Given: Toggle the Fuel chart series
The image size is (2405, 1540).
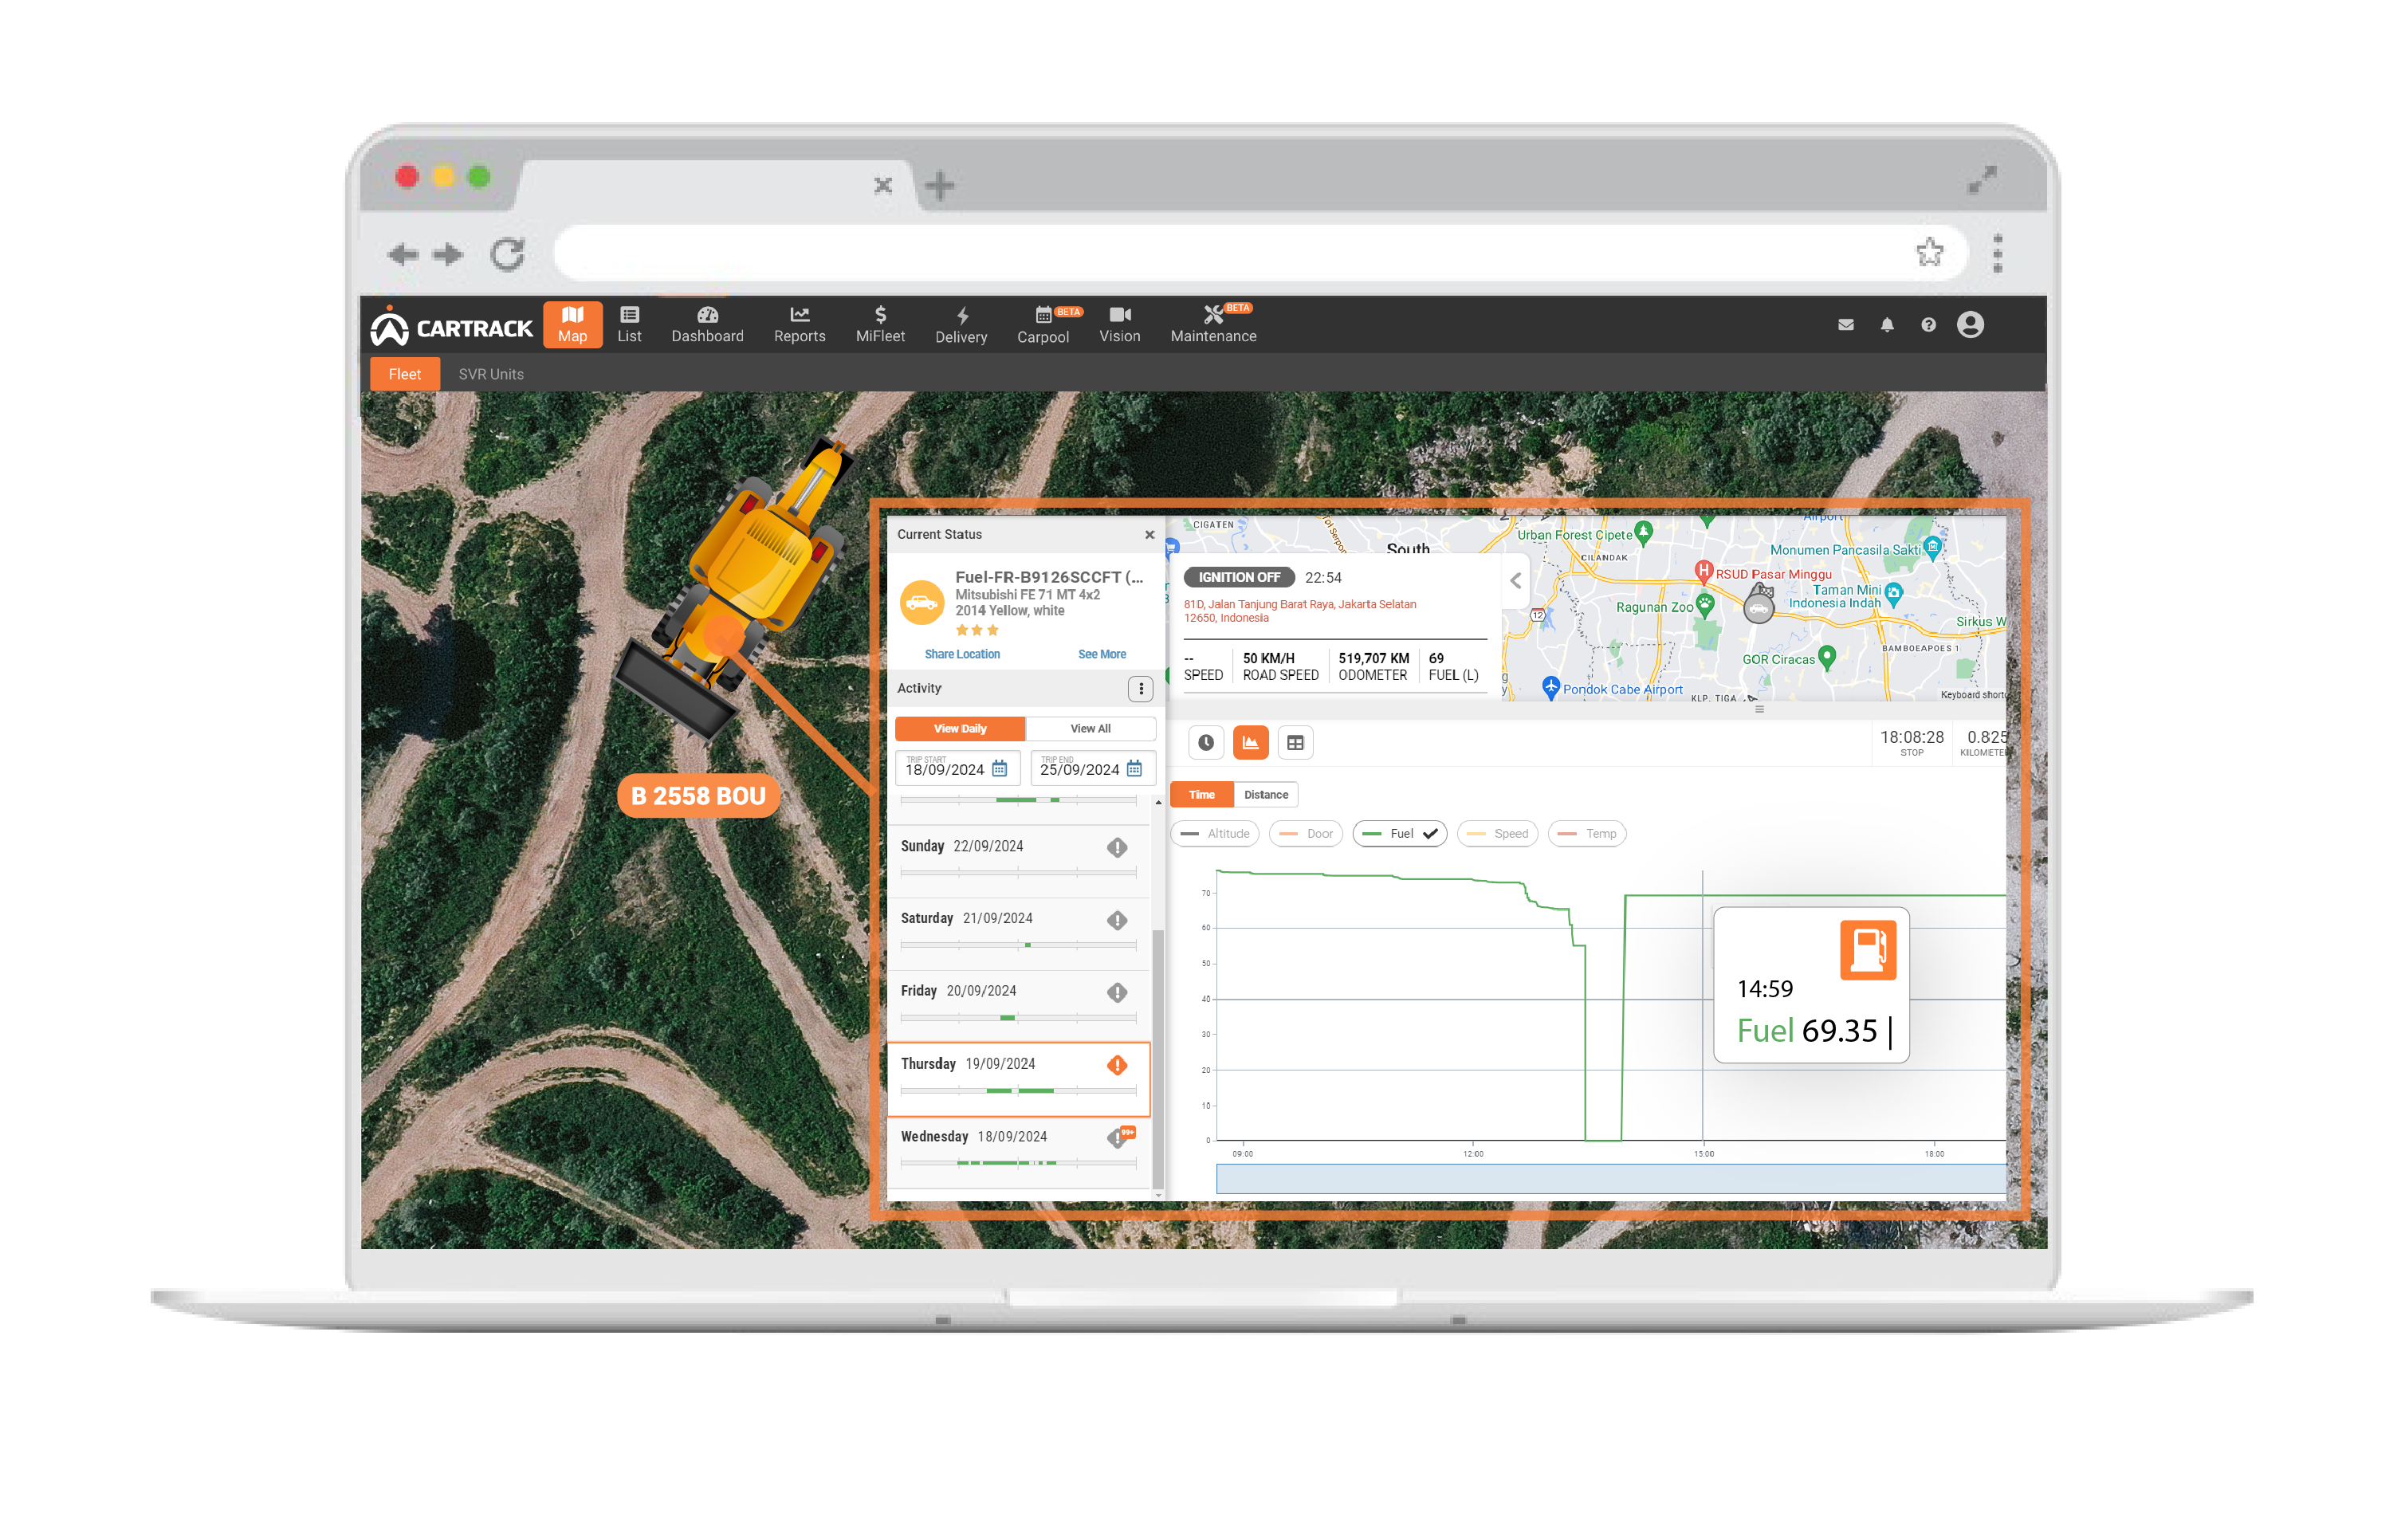Looking at the screenshot, I should point(1399,833).
